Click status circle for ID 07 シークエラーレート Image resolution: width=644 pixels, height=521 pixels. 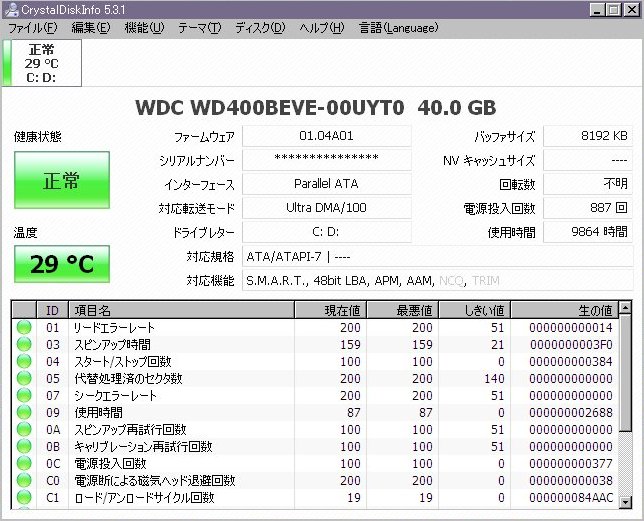pyautogui.click(x=24, y=395)
